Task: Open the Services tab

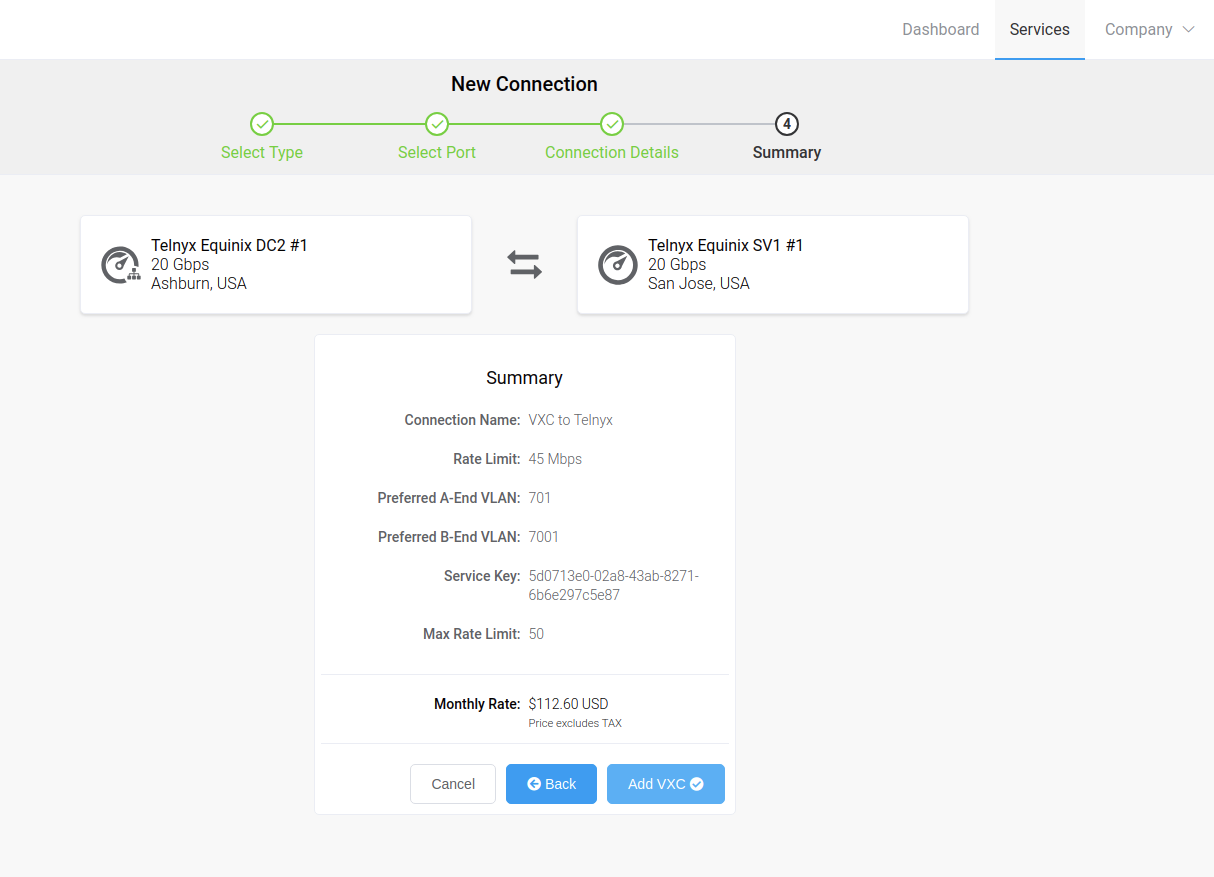Action: [x=1040, y=30]
